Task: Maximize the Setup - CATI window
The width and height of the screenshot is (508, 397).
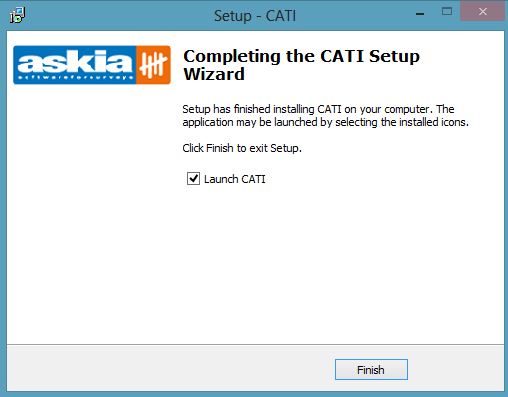Action: point(447,12)
